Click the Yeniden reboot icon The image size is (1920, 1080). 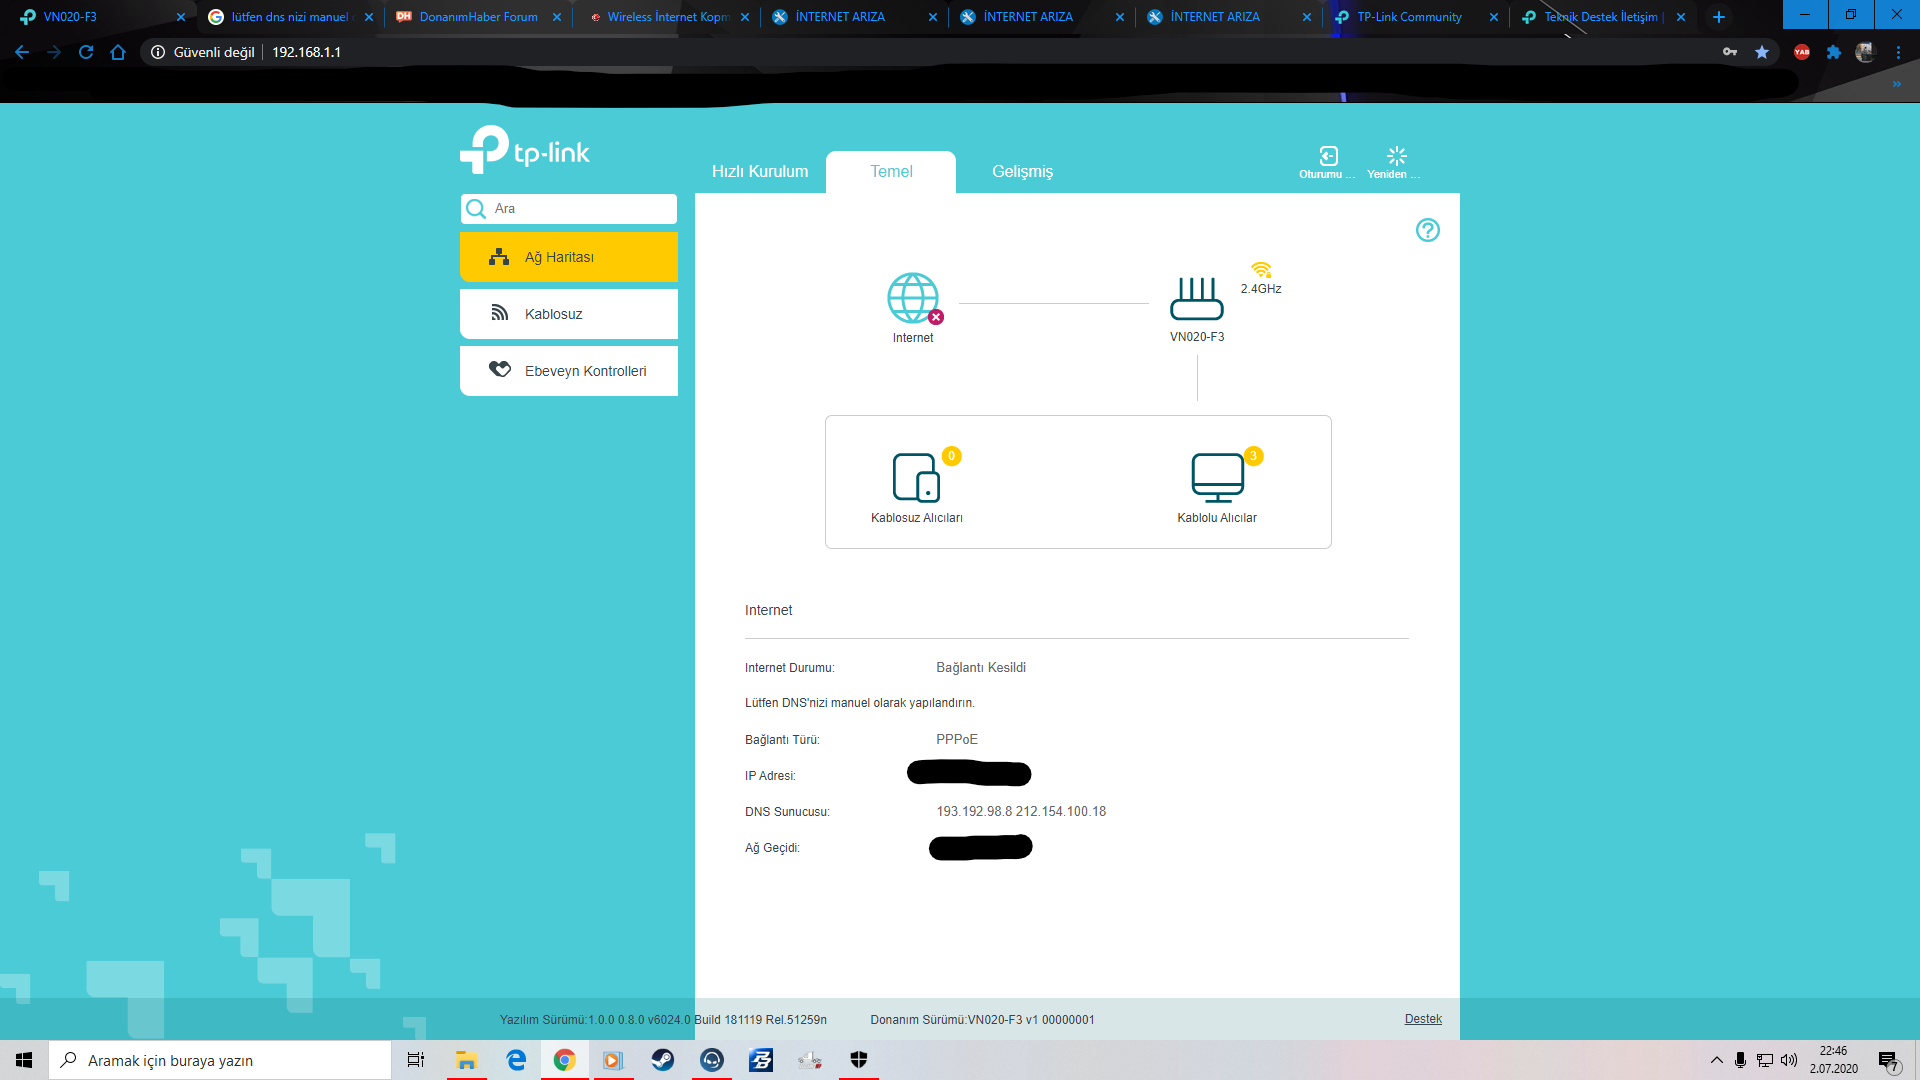pos(1396,156)
